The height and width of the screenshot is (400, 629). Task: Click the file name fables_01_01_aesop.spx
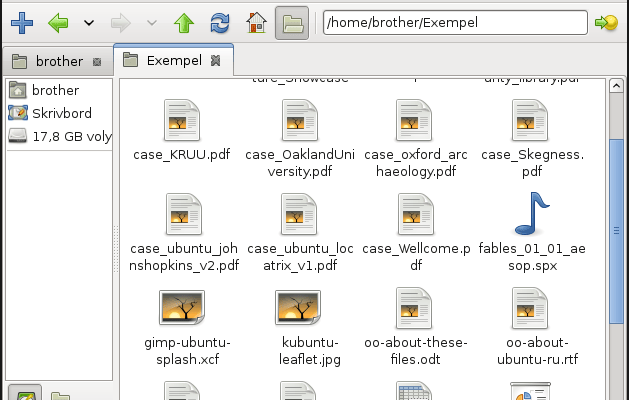pos(532,257)
